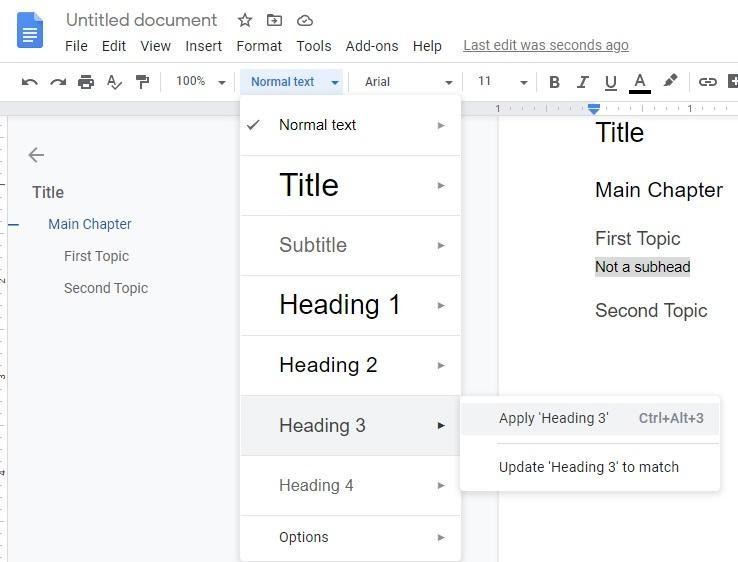The image size is (738, 562).
Task: Open the zoom level dropdown
Action: 200,82
